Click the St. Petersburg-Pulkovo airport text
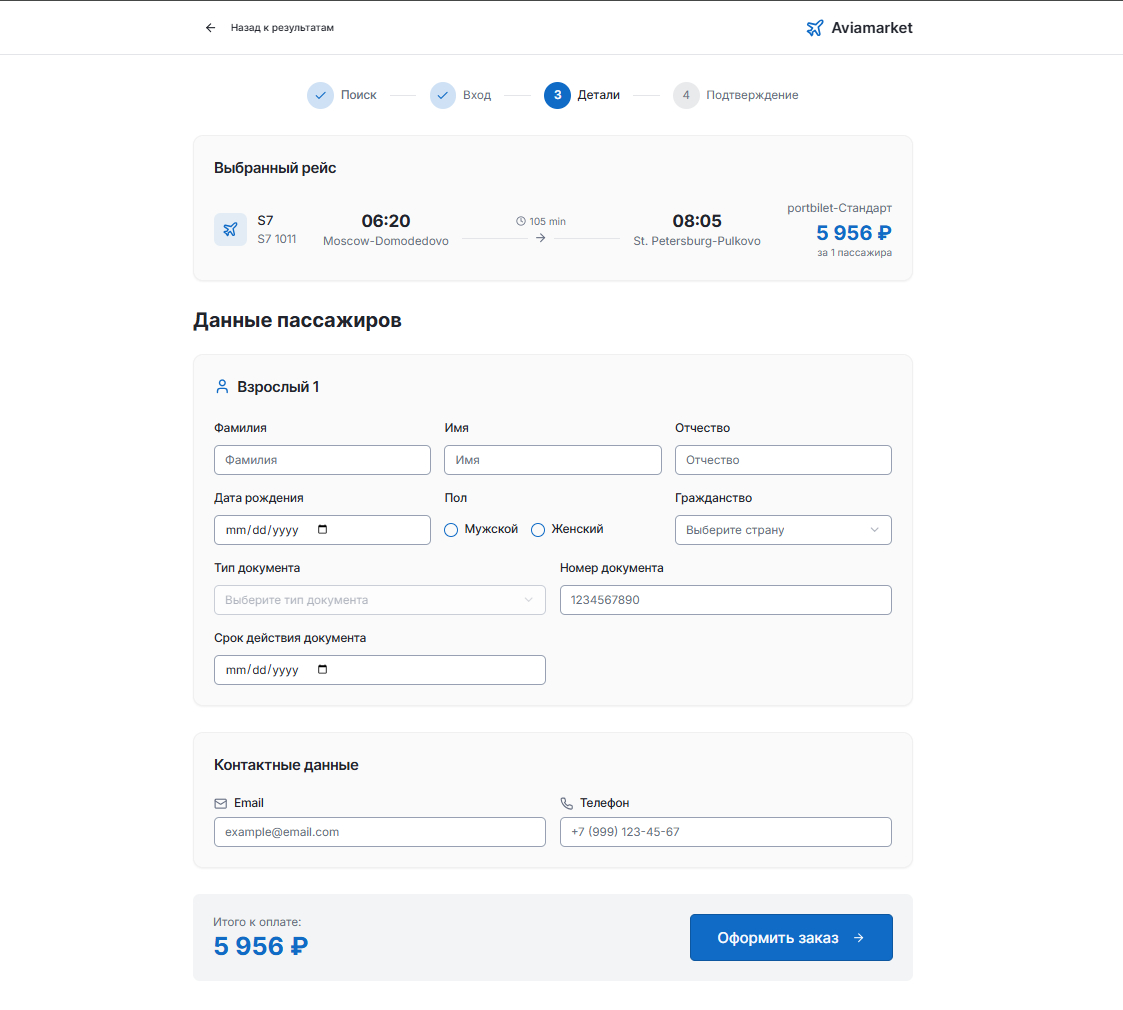Screen dimensions: 1123x1010 pos(697,241)
